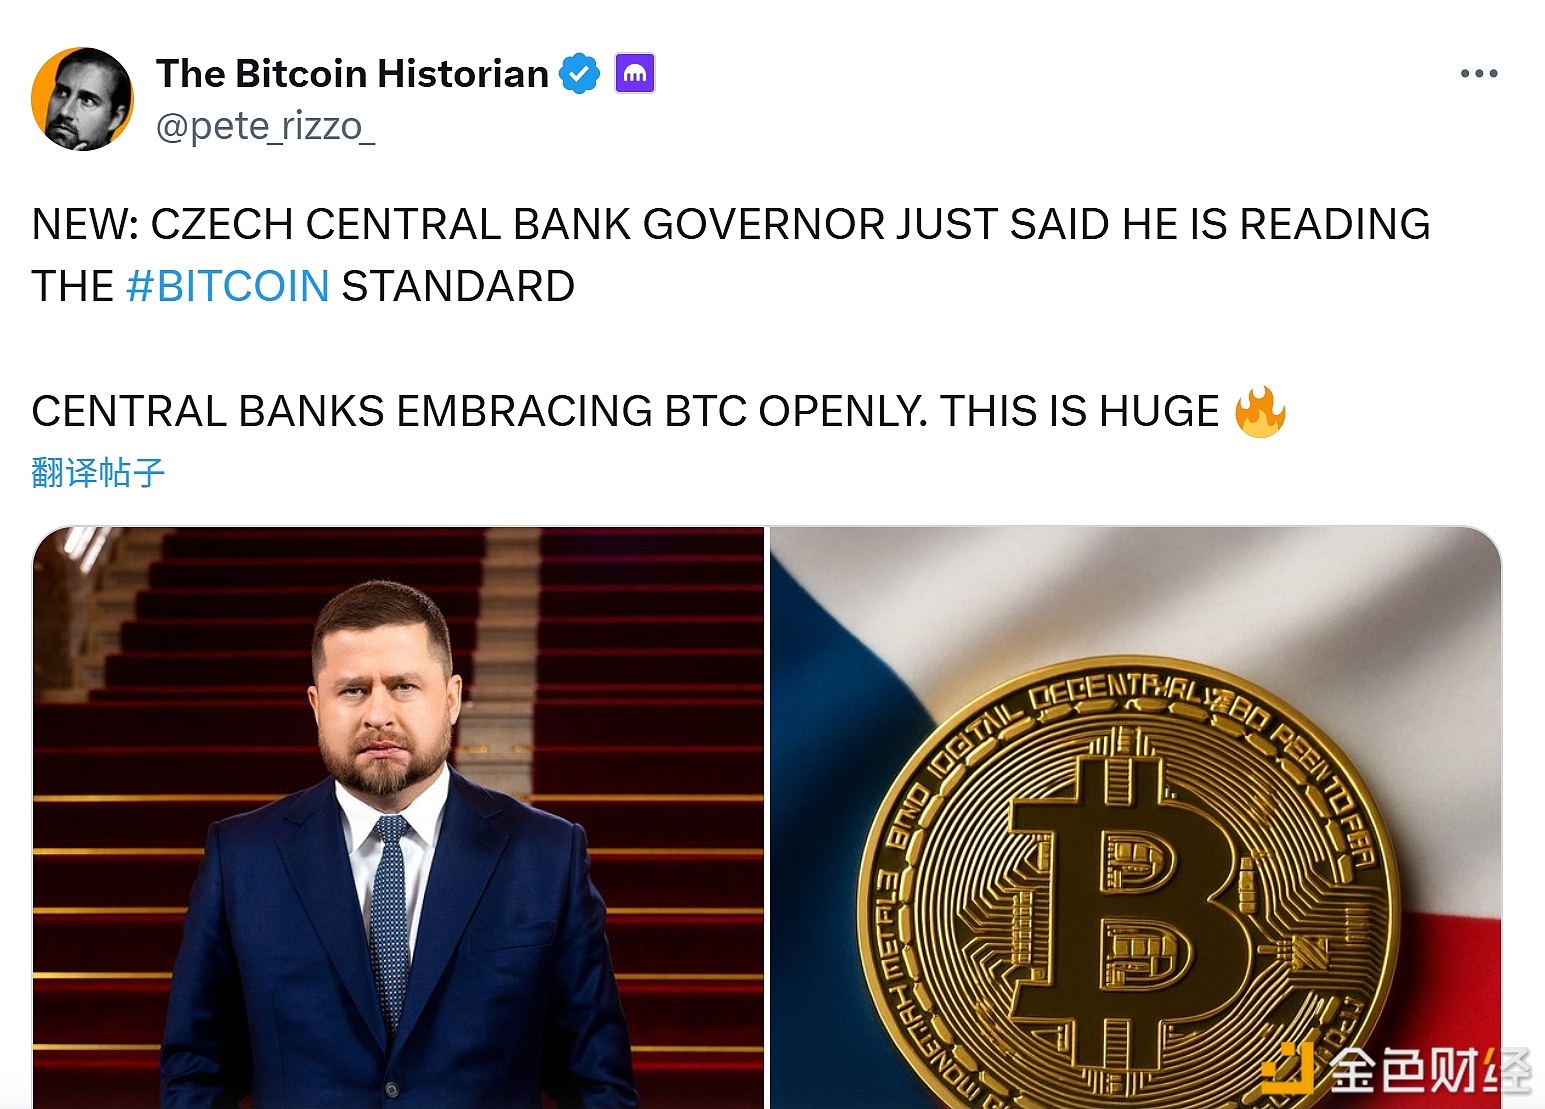Image resolution: width=1545 pixels, height=1109 pixels.
Task: Open the @pete_rizzo_ handle link
Action: (265, 127)
